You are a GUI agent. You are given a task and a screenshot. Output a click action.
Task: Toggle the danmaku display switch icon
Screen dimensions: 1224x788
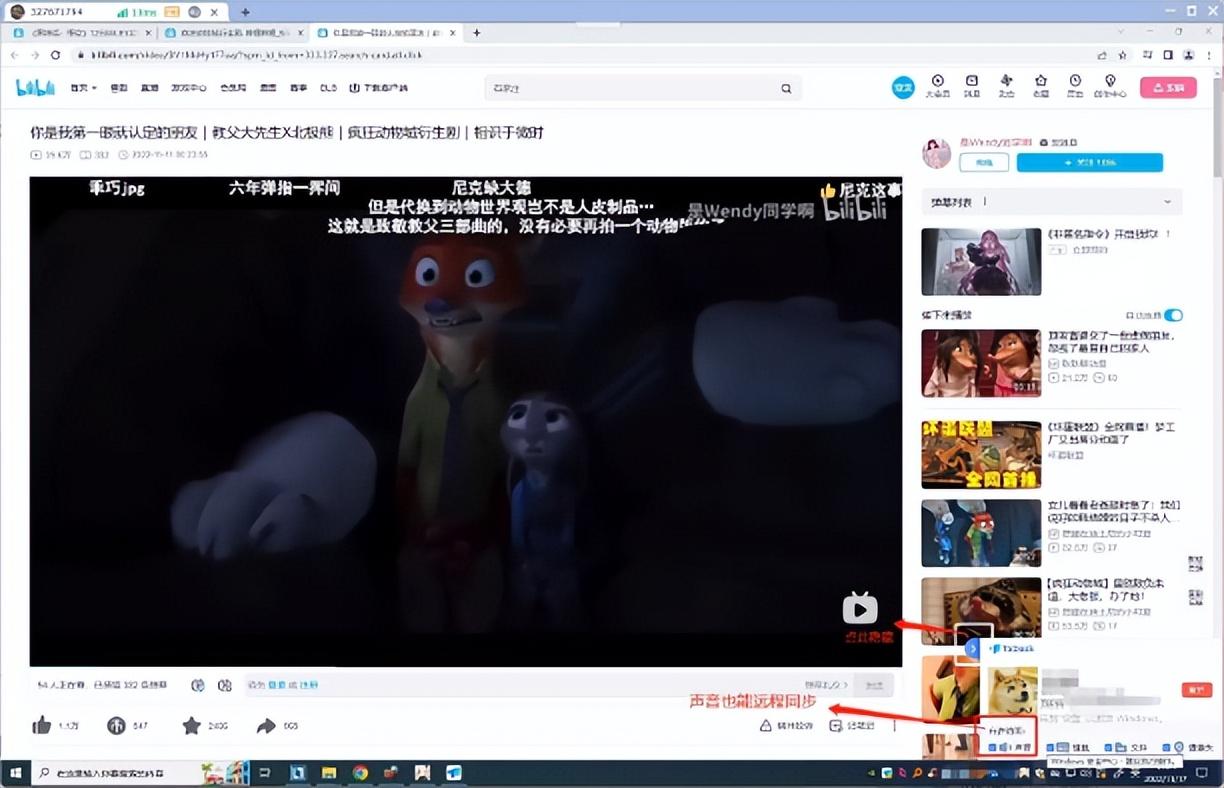pyautogui.click(x=198, y=685)
